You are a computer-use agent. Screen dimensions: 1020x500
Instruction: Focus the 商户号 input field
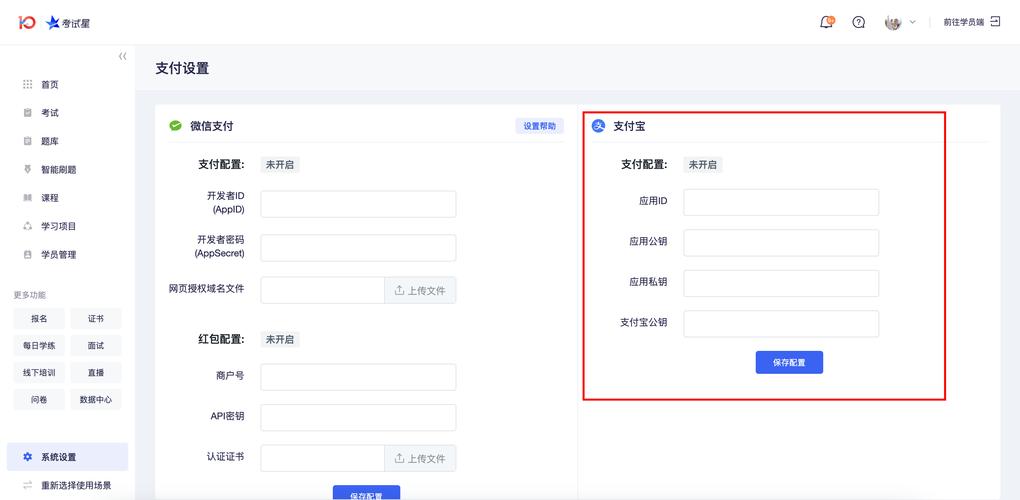coord(358,377)
